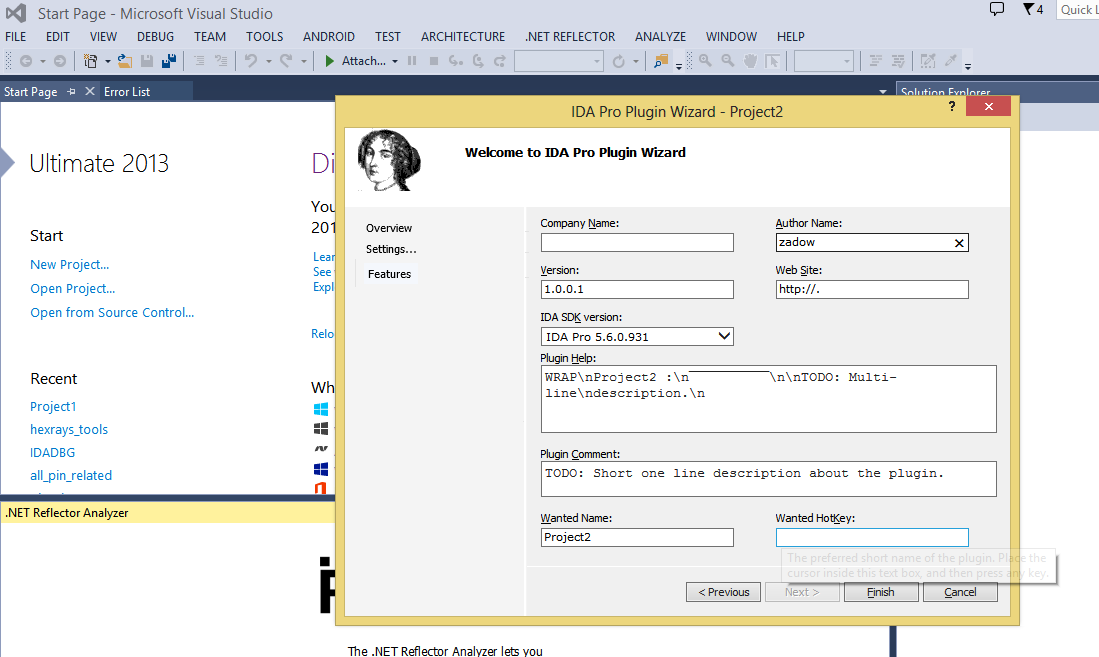
Task: Open the Attach button dropdown arrow
Action: point(395,62)
